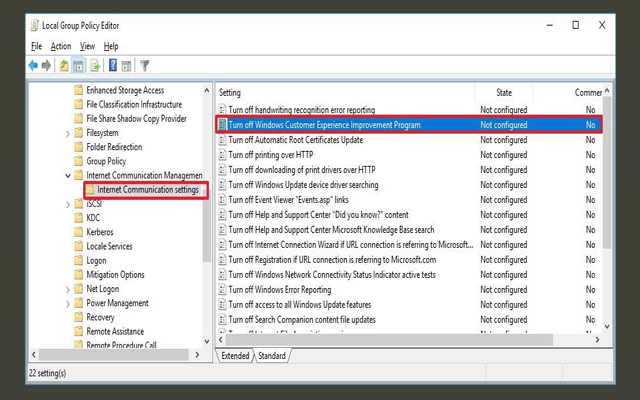Expand the Power Management tree node
Viewport: 640px width, 400px height.
(x=68, y=303)
